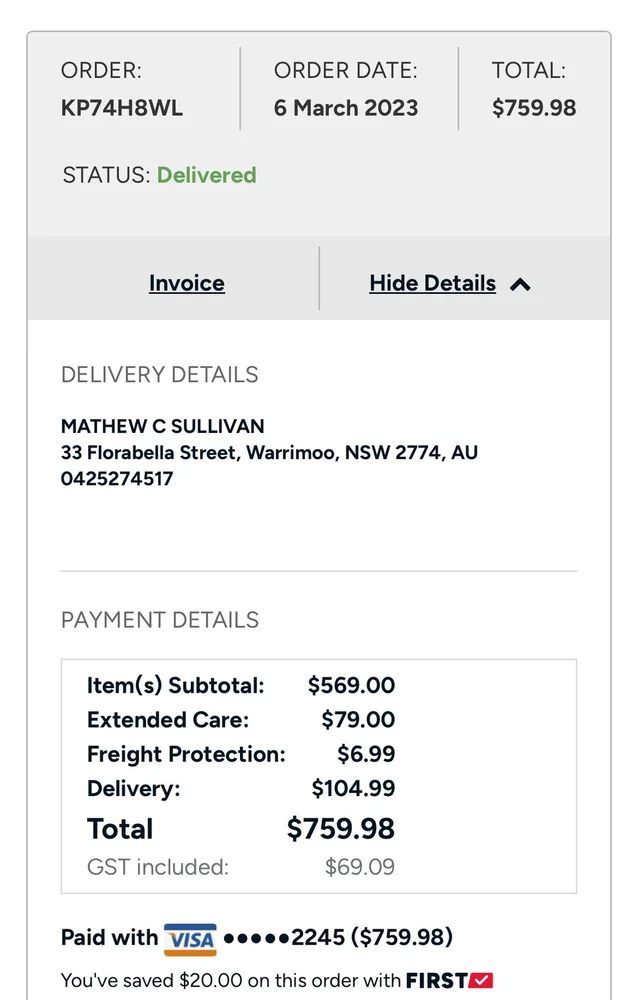
Task: Select recipient name Mathew C Sullivan
Action: click(x=163, y=426)
